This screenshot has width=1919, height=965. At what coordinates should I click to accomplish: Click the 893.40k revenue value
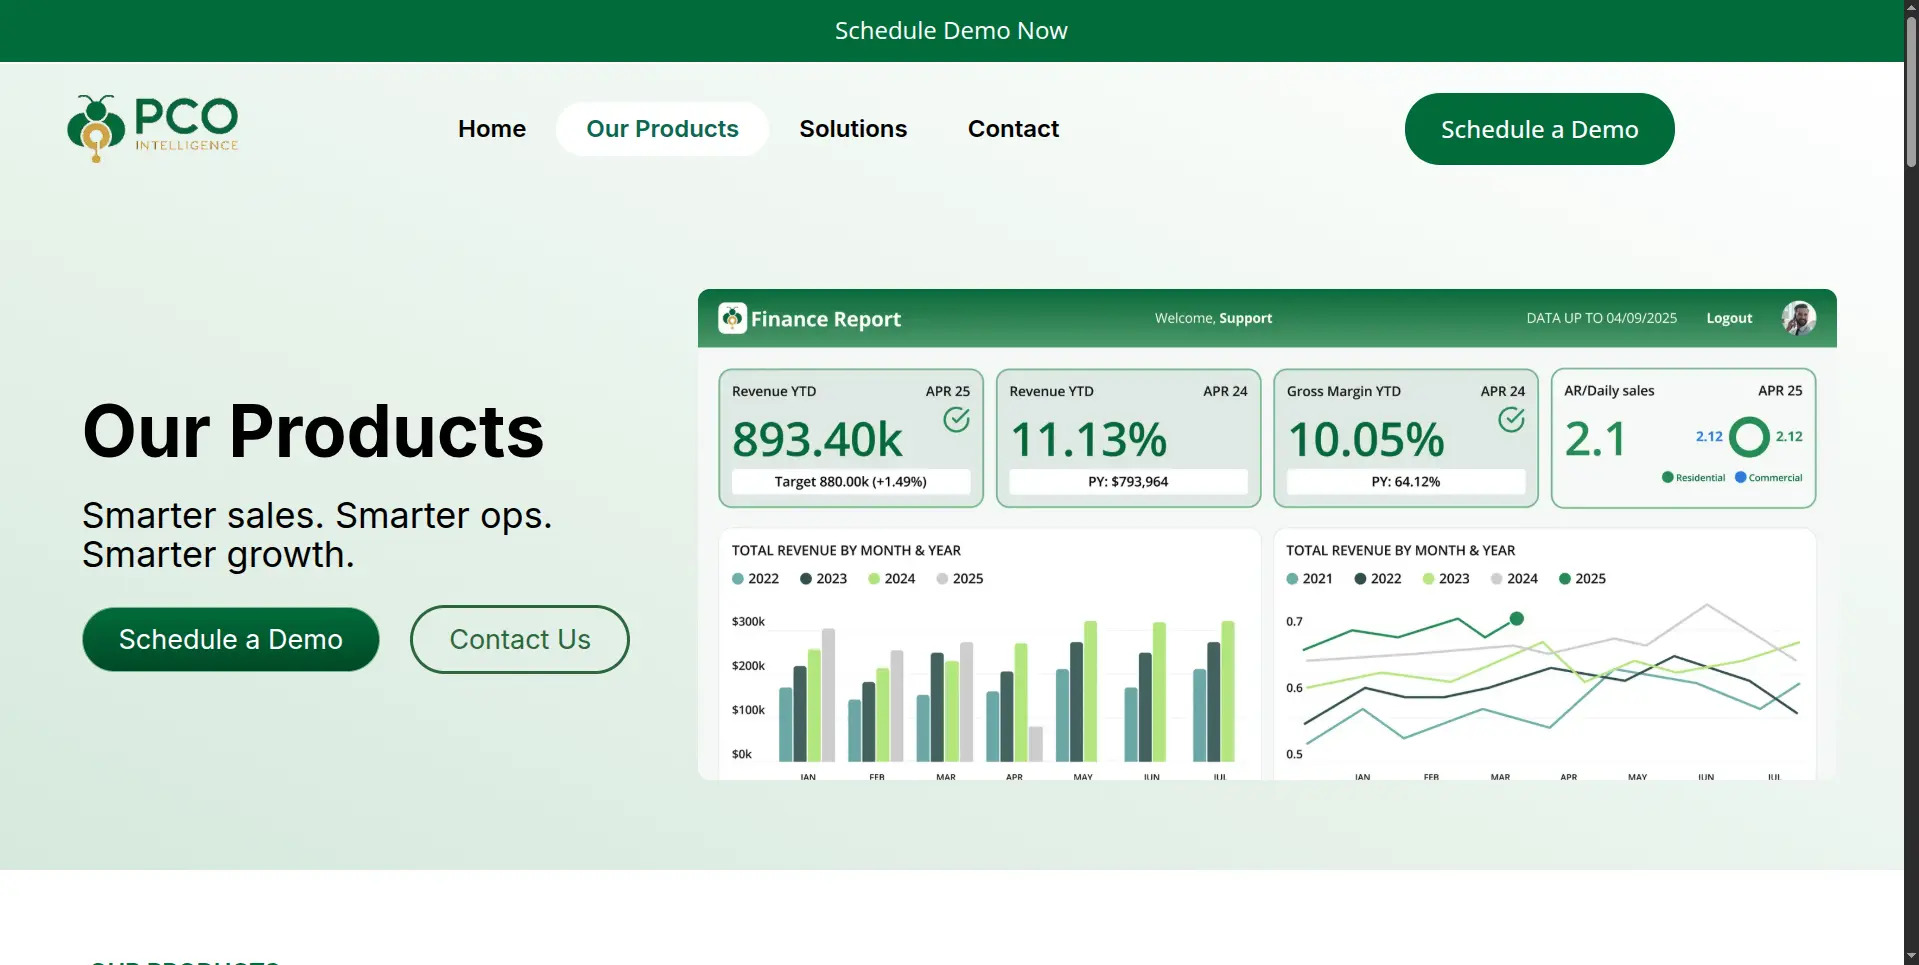pos(817,439)
